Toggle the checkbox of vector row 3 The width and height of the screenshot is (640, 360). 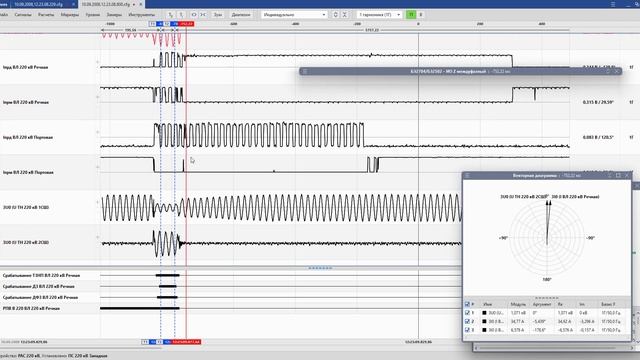(x=467, y=330)
